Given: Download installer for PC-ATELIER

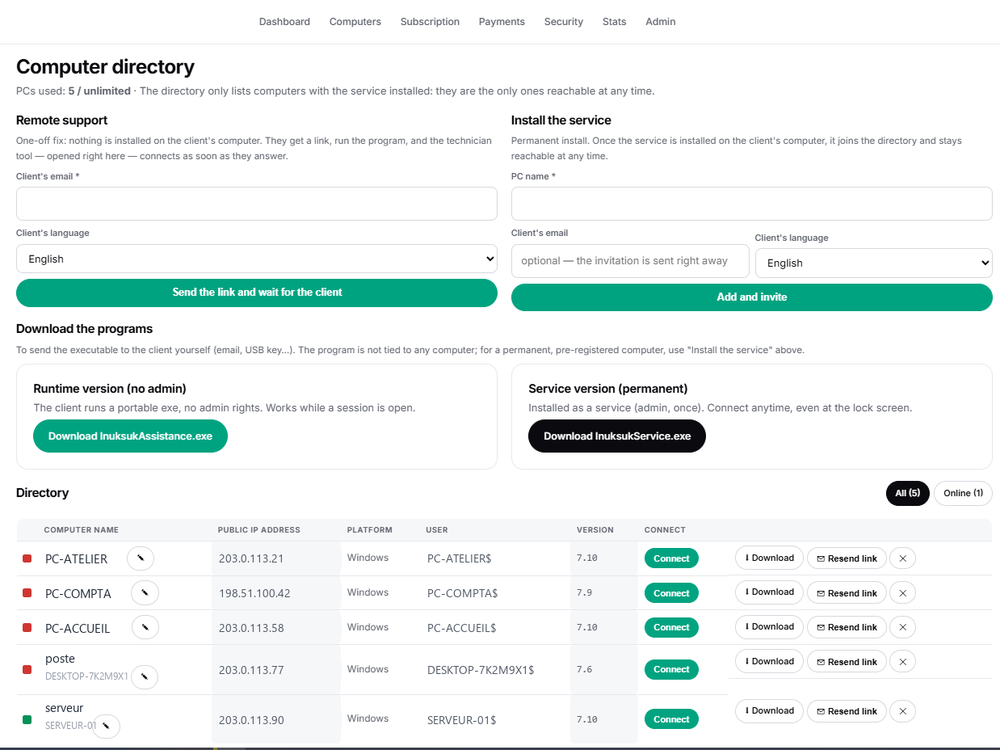Looking at the screenshot, I should coord(769,558).
